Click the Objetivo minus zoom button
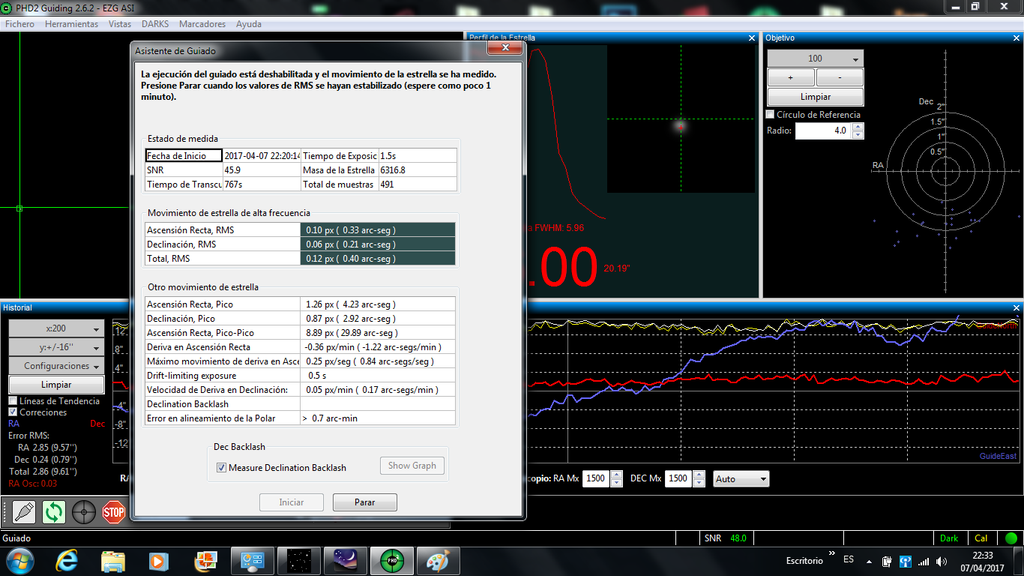This screenshot has width=1024, height=576. click(840, 78)
